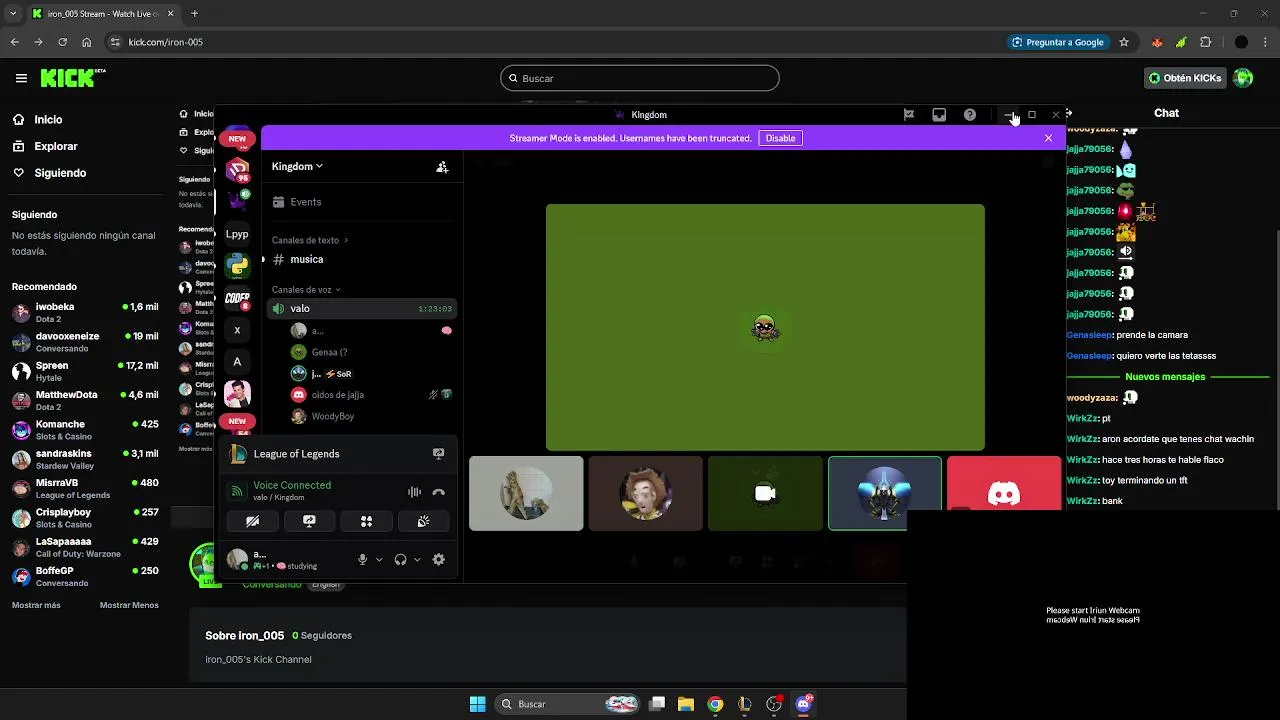This screenshot has height=720, width=1280.
Task: Open Chrome extensions puzzle icon
Action: point(1205,42)
